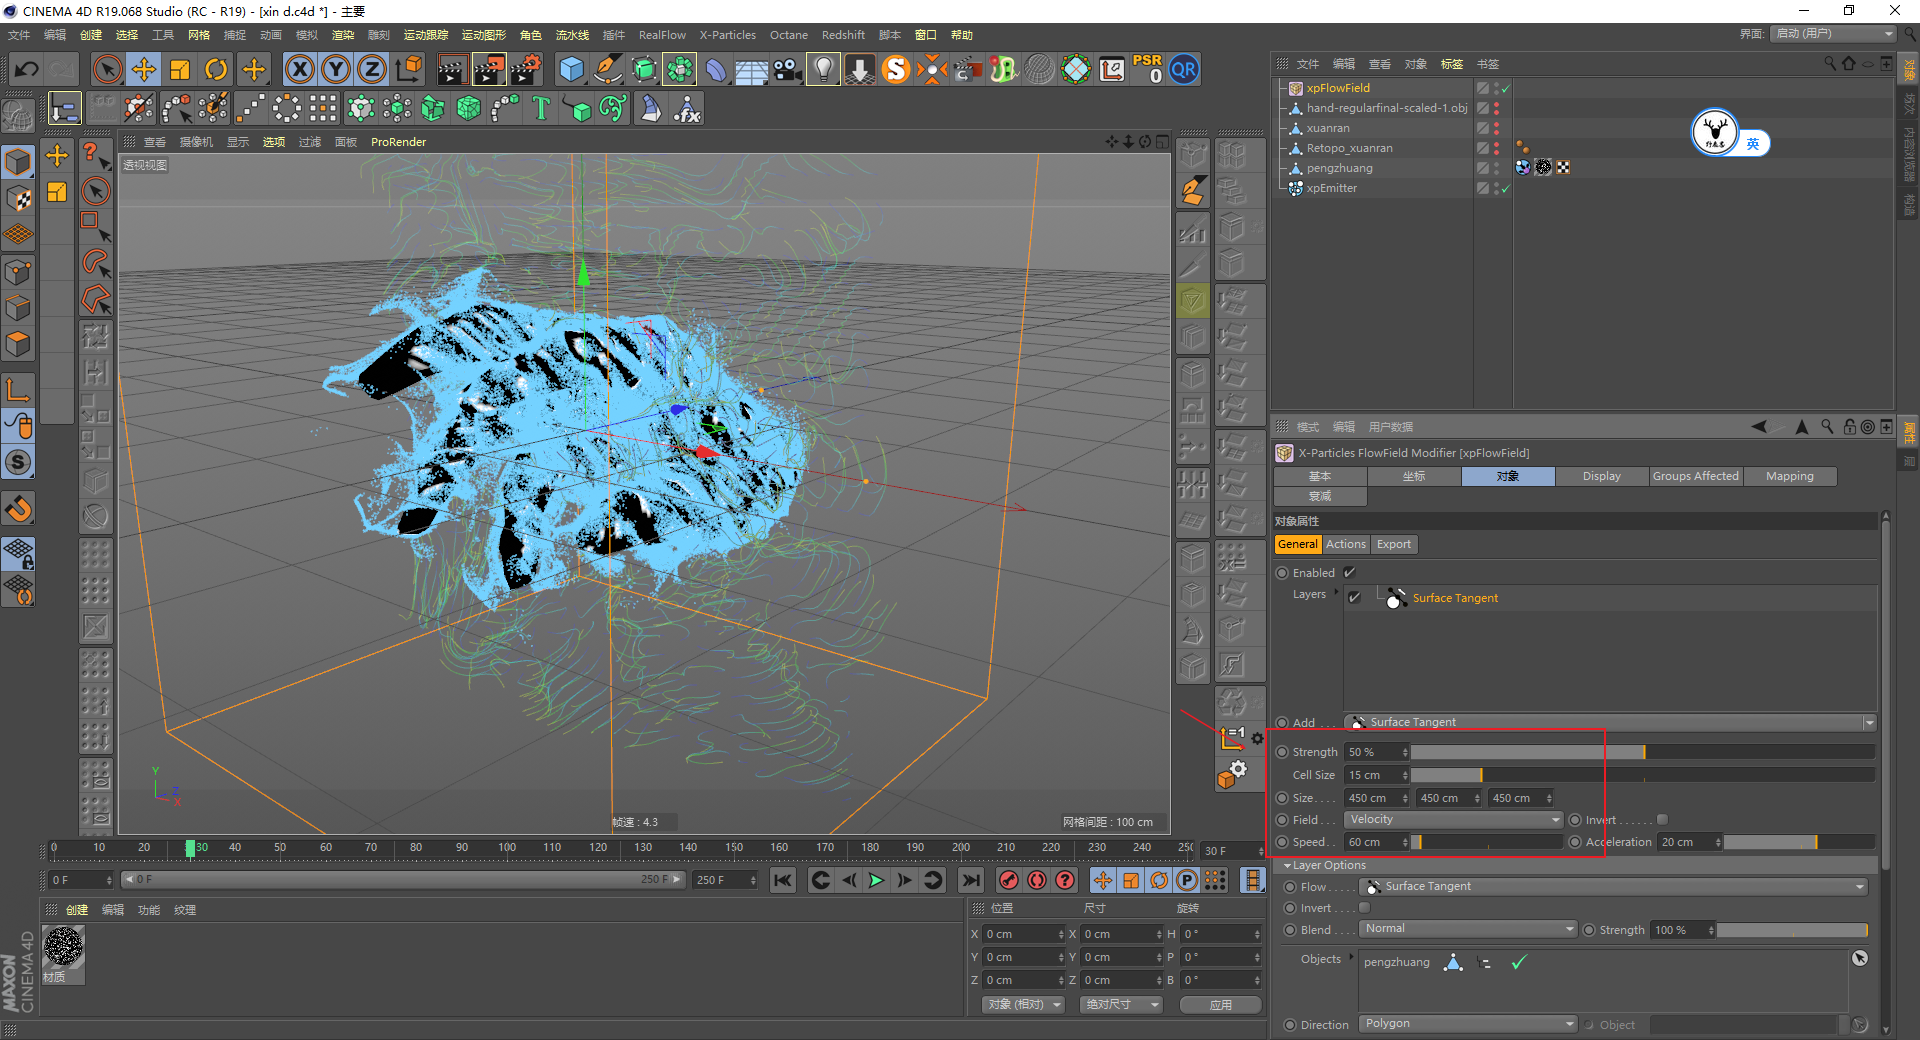The height and width of the screenshot is (1040, 1920).
Task: Click the top Strength slider at 50 %
Action: click(x=1643, y=752)
